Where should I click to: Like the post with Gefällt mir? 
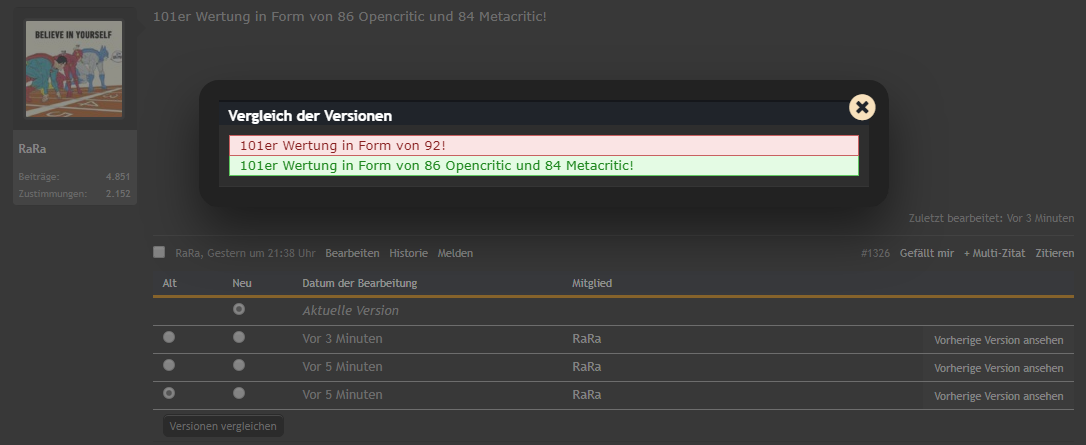point(927,253)
